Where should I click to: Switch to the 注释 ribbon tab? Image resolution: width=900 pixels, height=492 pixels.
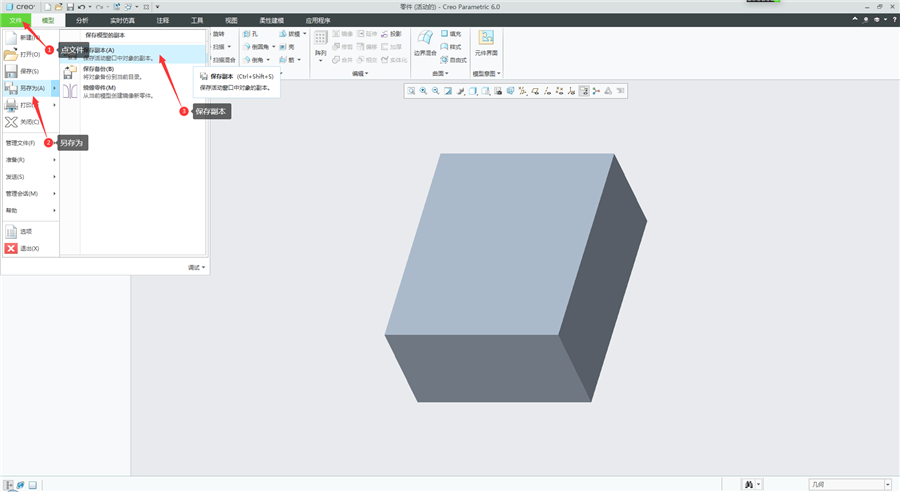point(163,21)
